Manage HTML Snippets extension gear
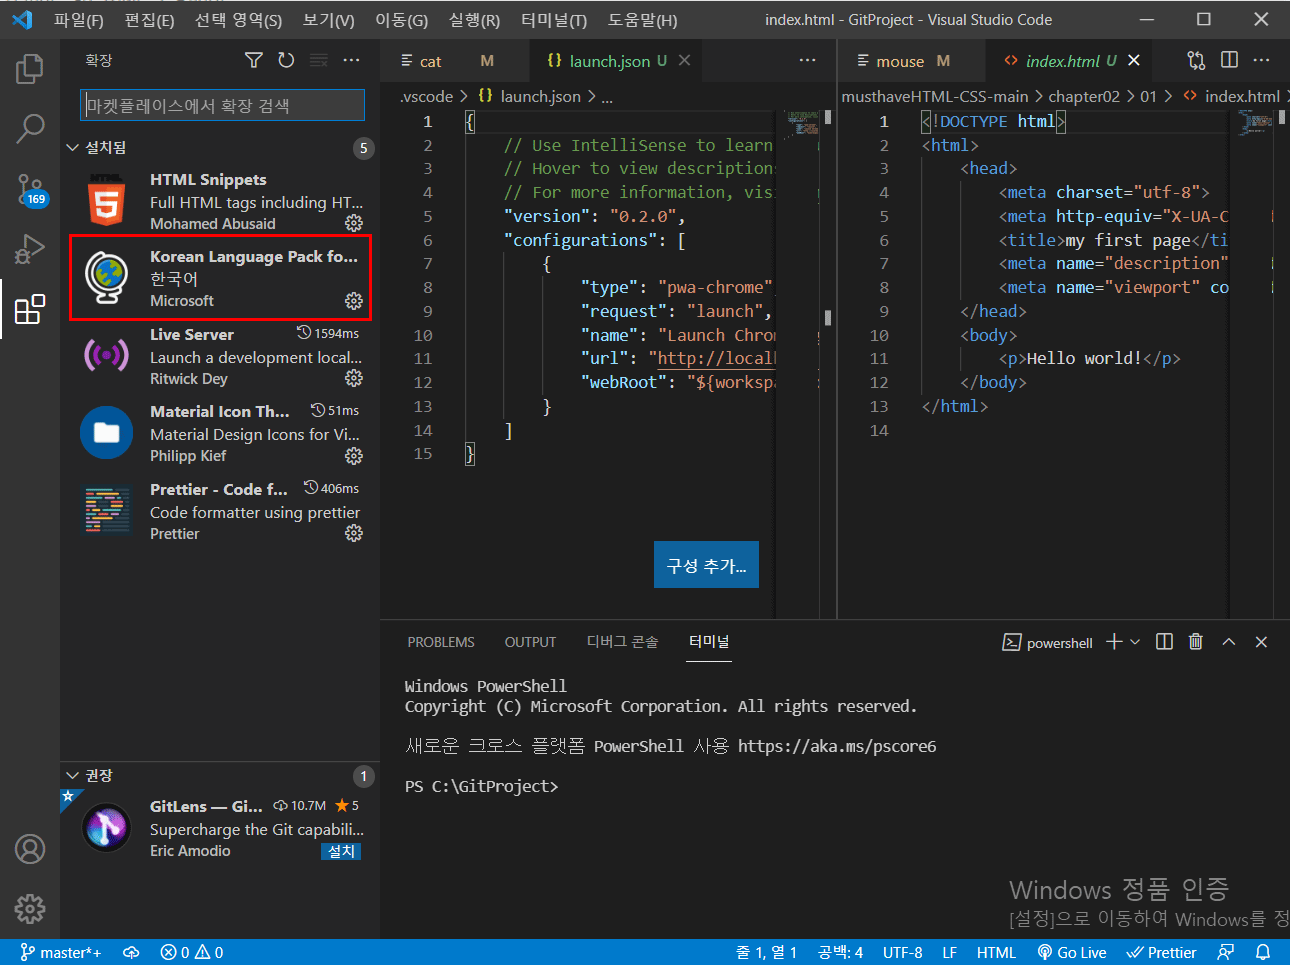Viewport: 1290px width, 965px height. (354, 223)
